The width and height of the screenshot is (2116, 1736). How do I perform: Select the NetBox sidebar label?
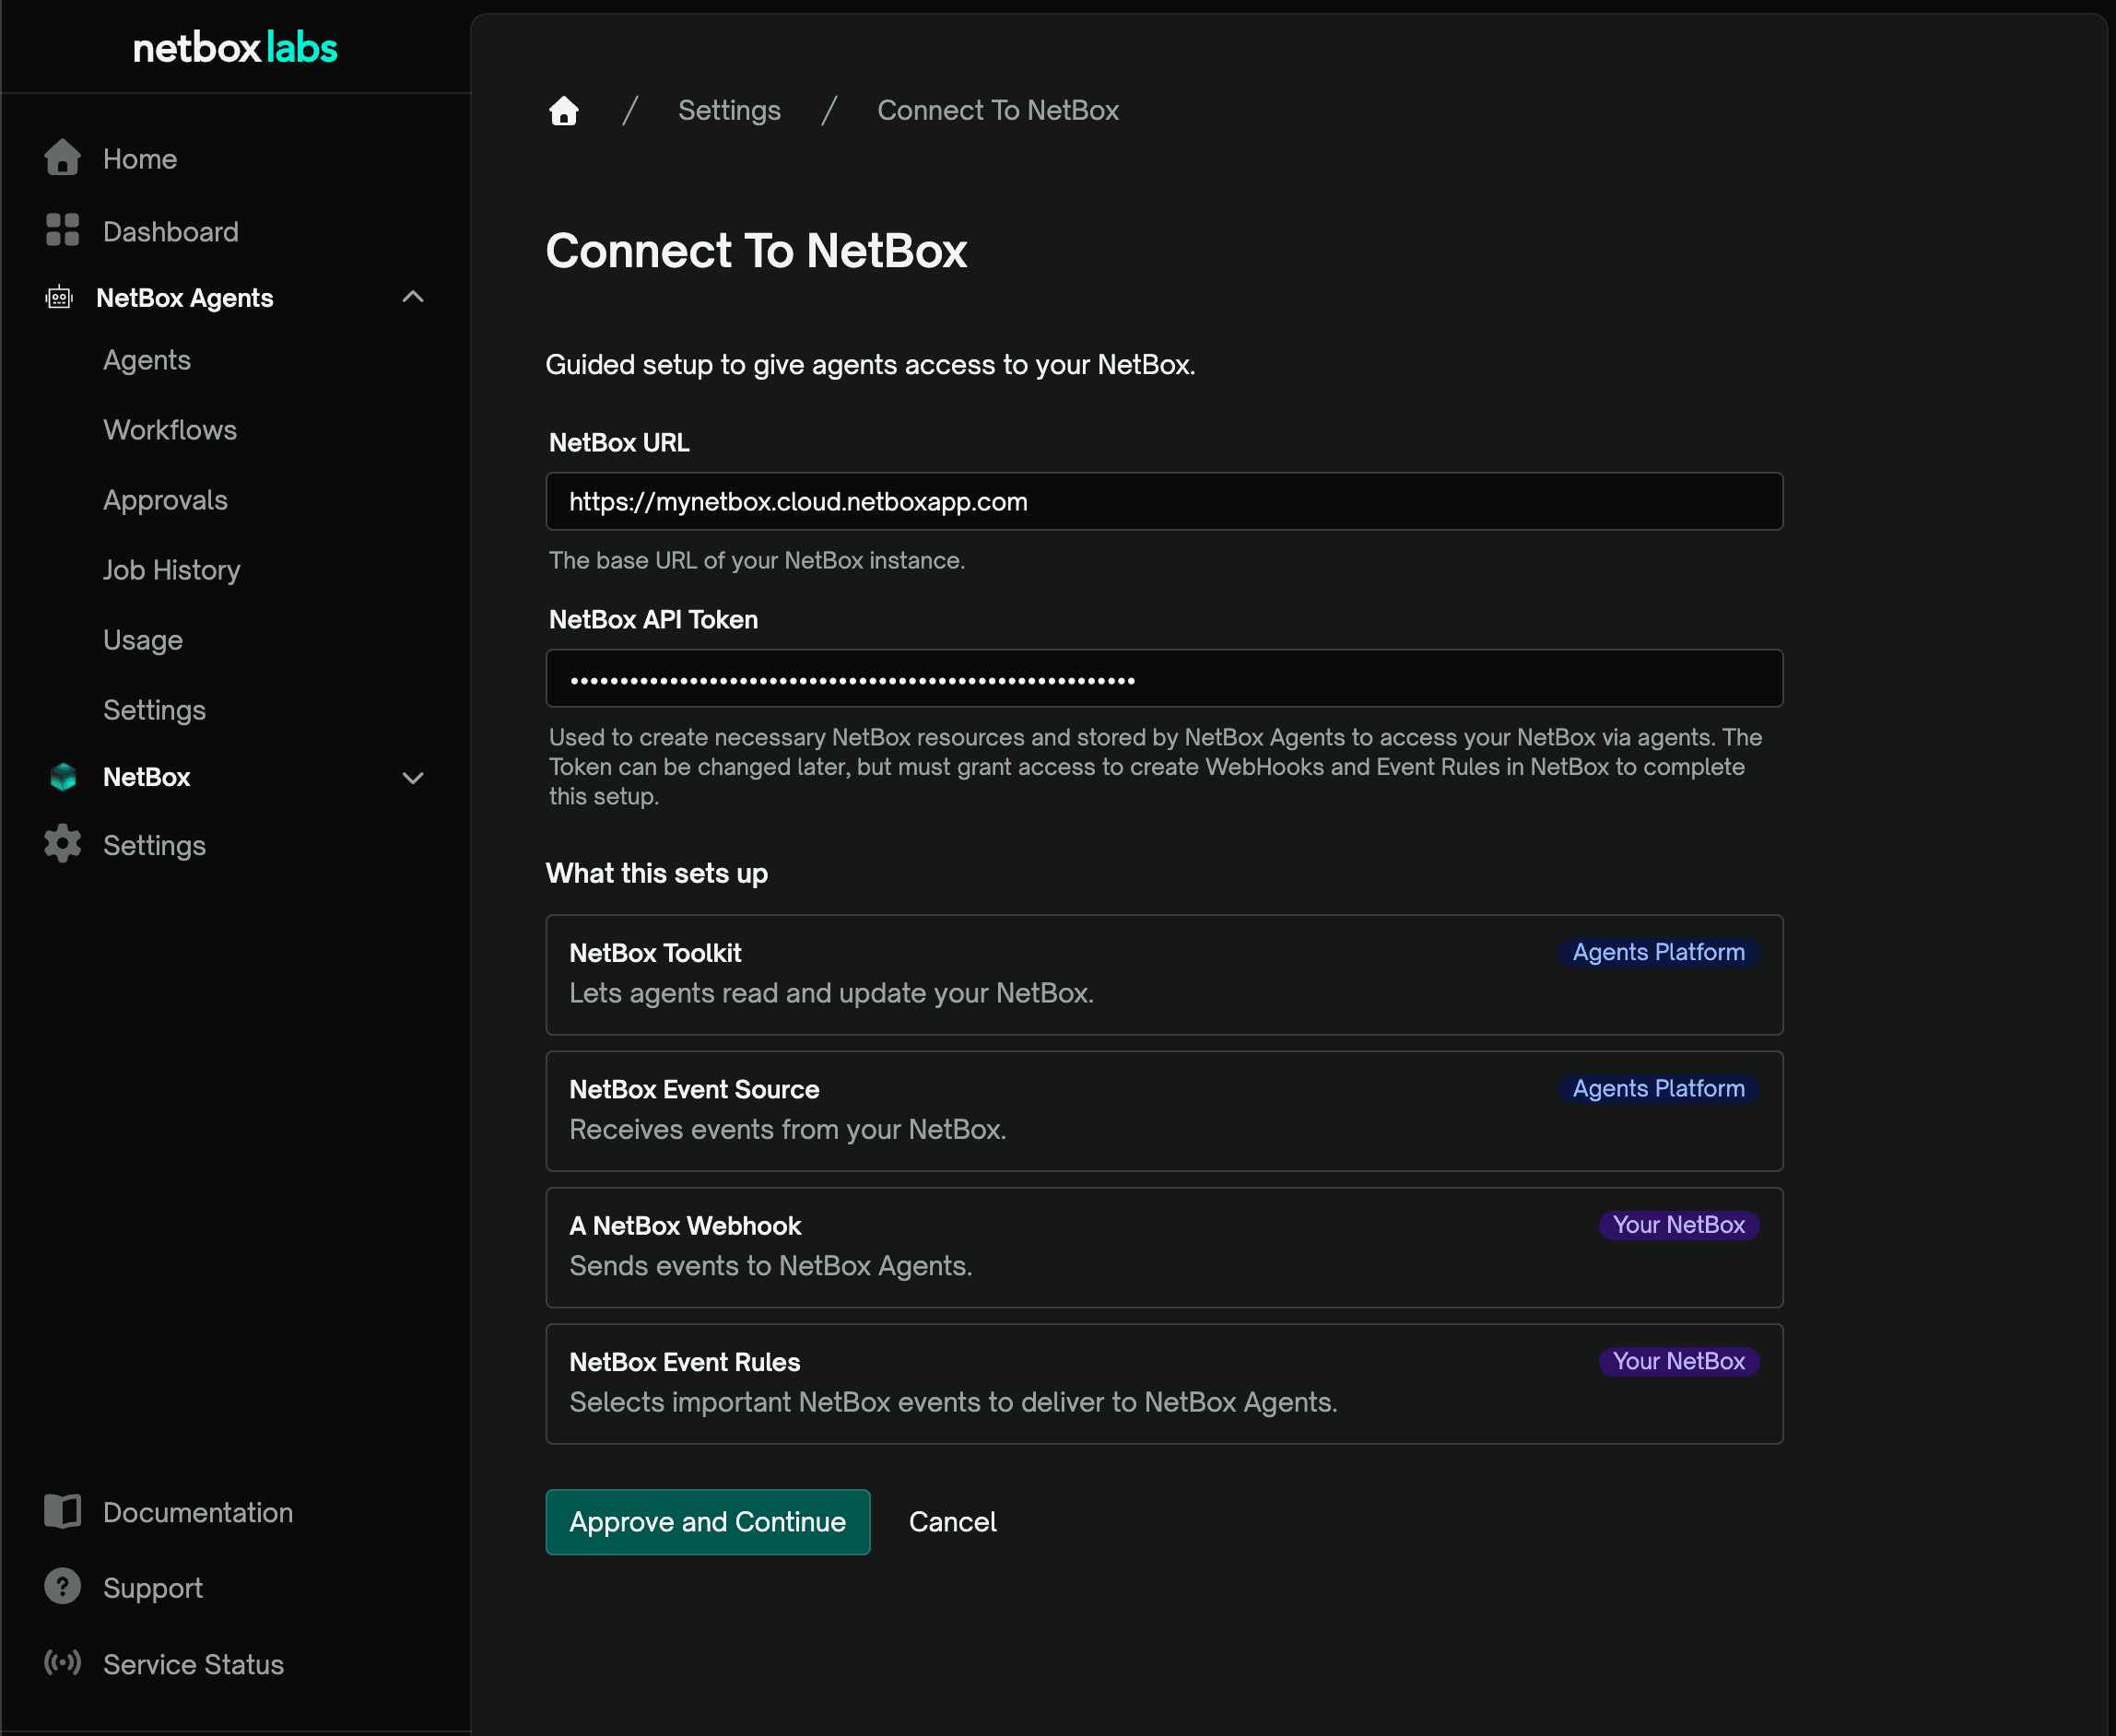point(147,777)
